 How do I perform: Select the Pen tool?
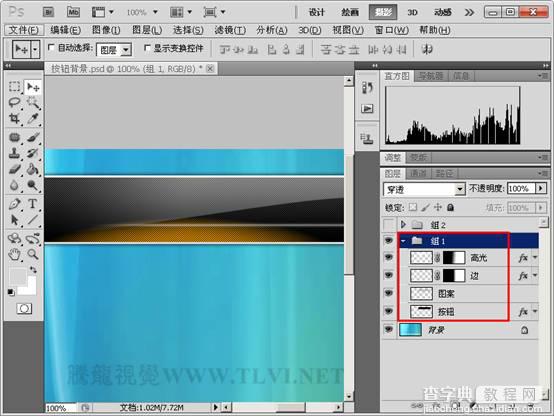14,204
